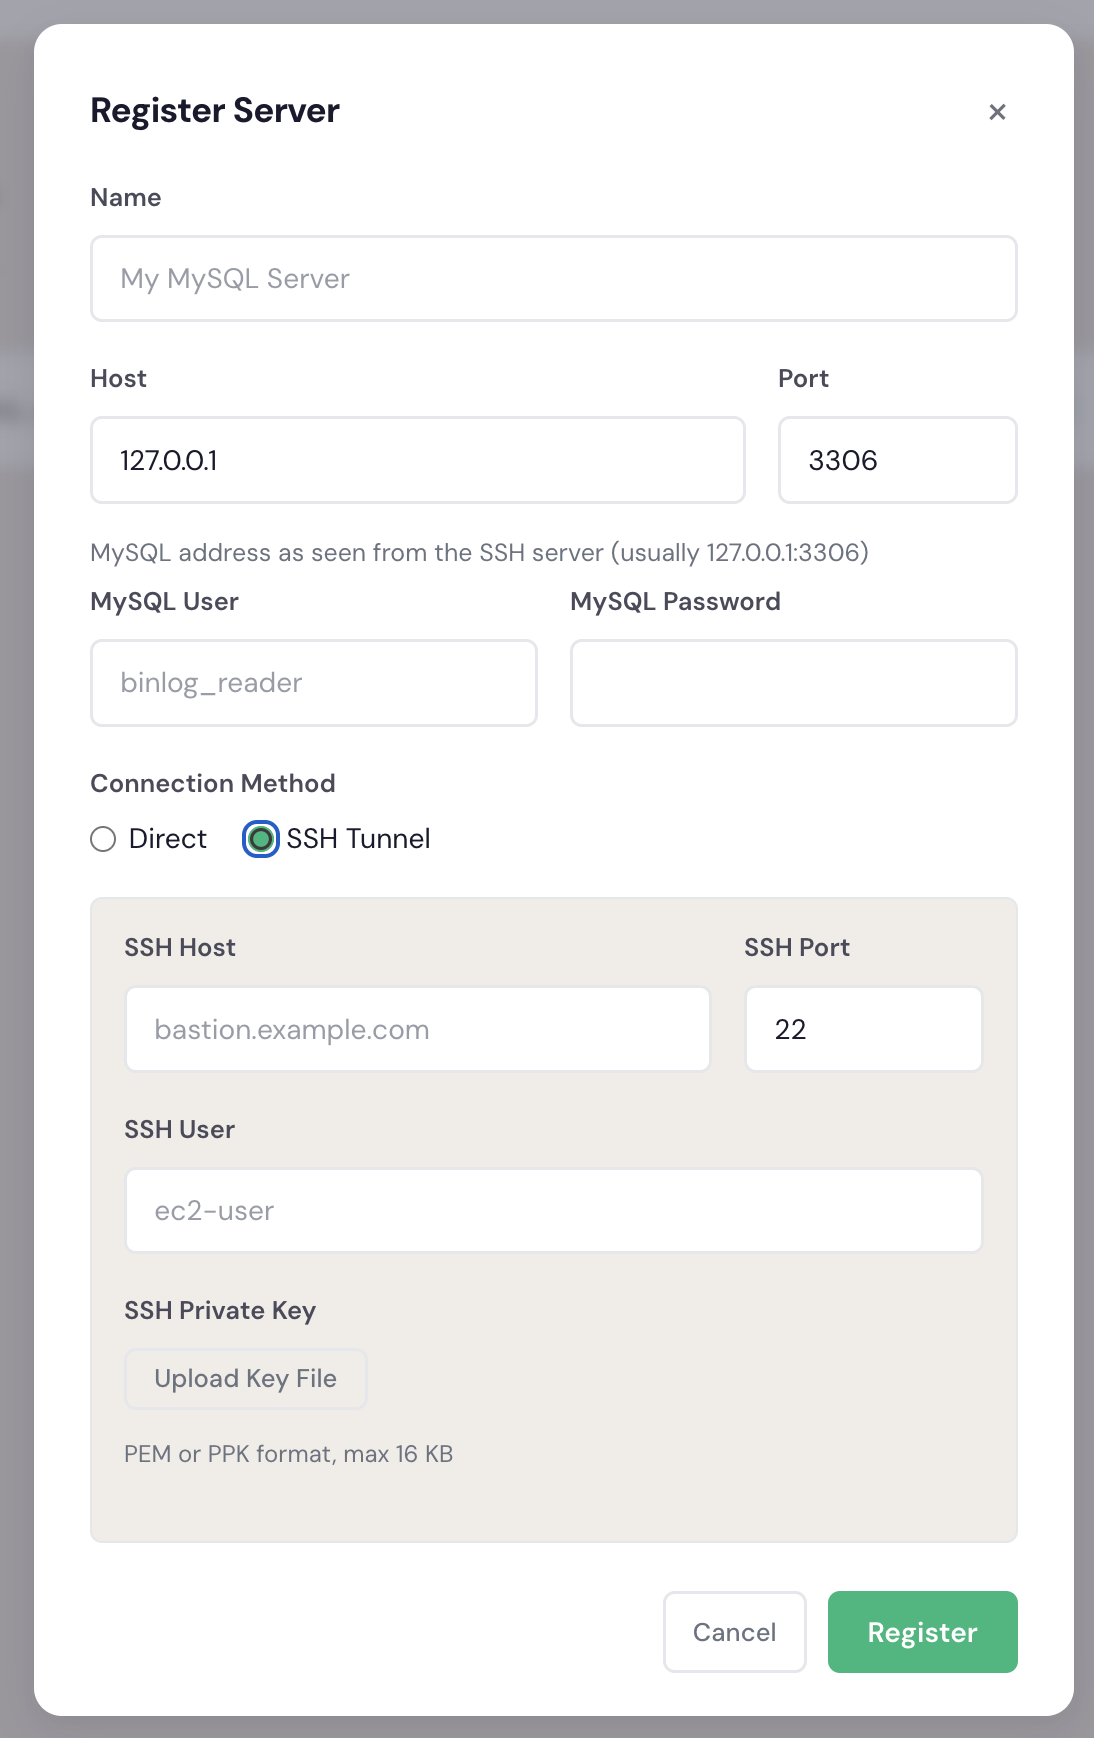This screenshot has height=1738, width=1094.
Task: Click the PEM or PPK format hint text
Action: click(x=290, y=1453)
